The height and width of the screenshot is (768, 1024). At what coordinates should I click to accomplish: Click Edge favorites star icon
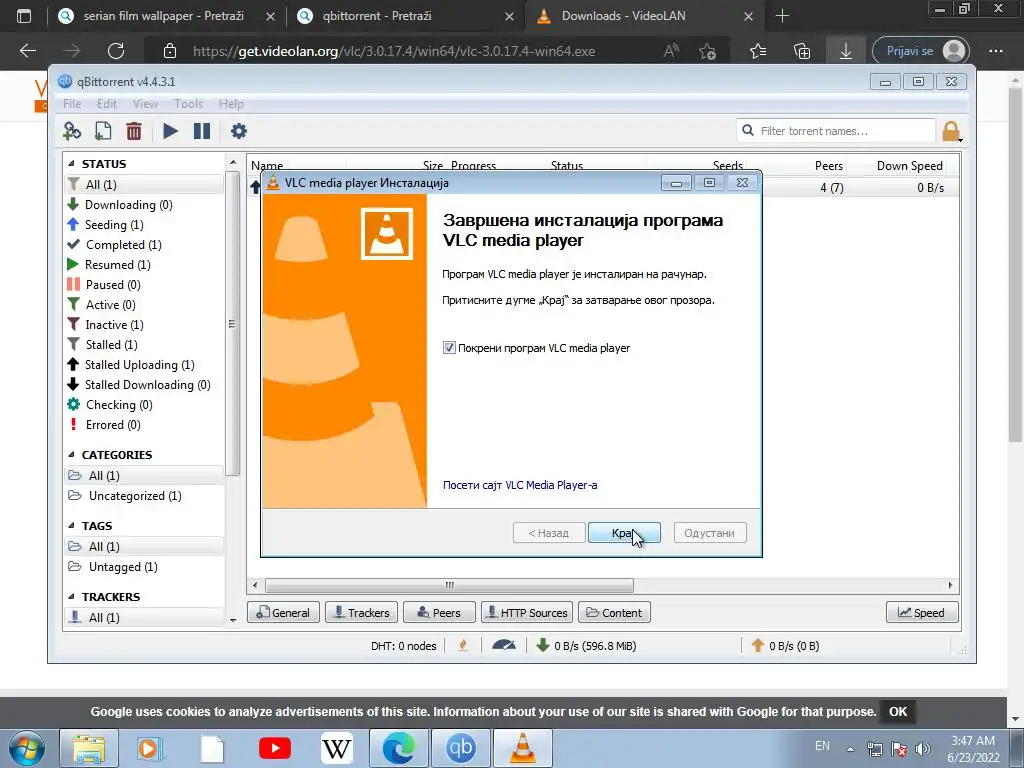click(x=758, y=51)
